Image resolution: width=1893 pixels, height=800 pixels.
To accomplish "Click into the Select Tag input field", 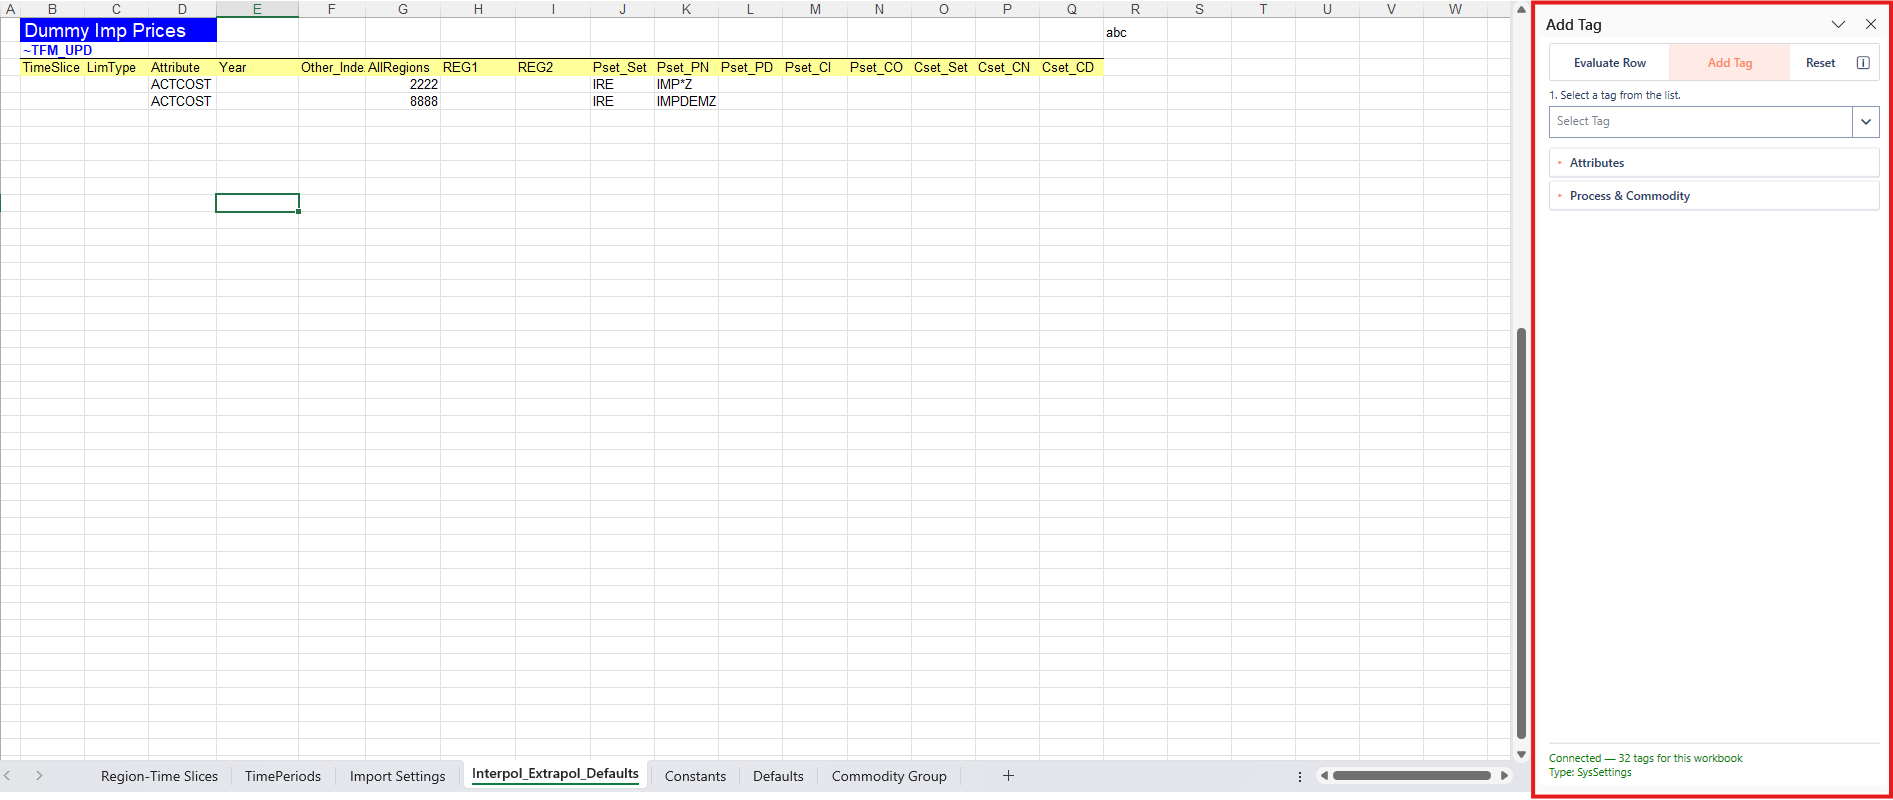I will pos(1701,122).
